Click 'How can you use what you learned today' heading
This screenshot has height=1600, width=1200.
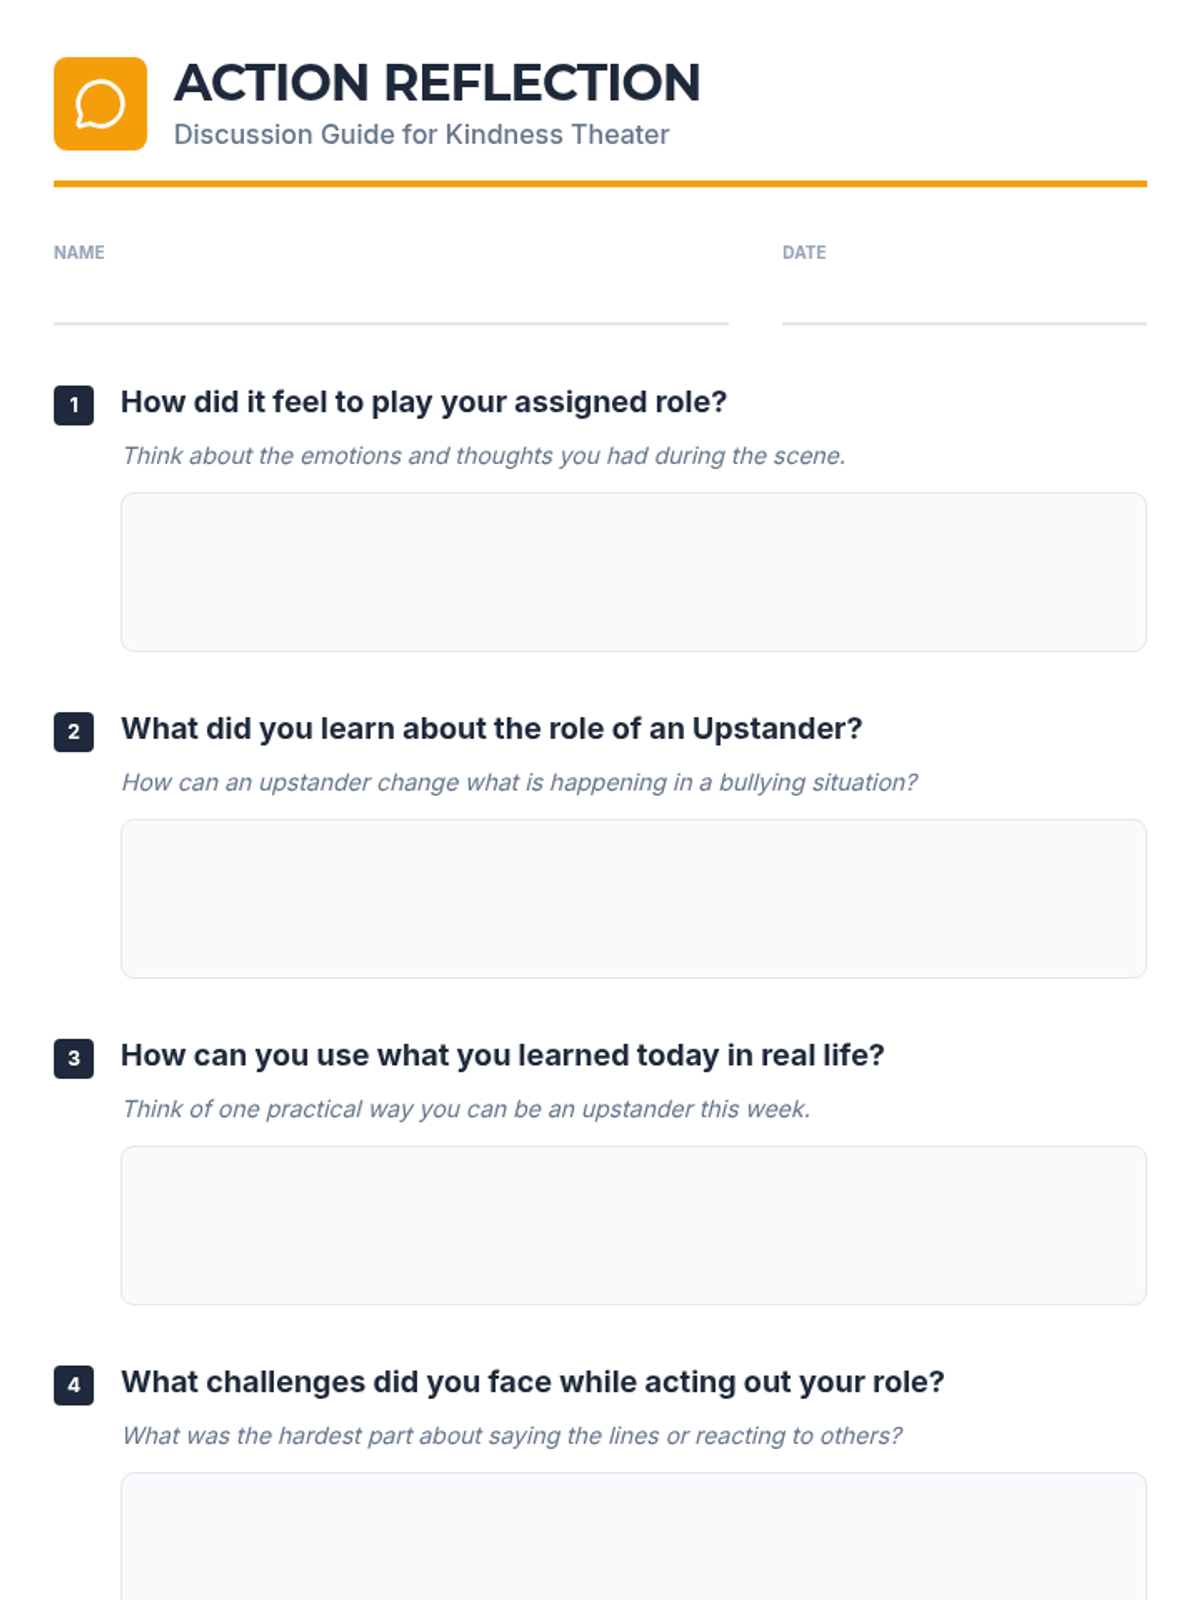point(502,1055)
